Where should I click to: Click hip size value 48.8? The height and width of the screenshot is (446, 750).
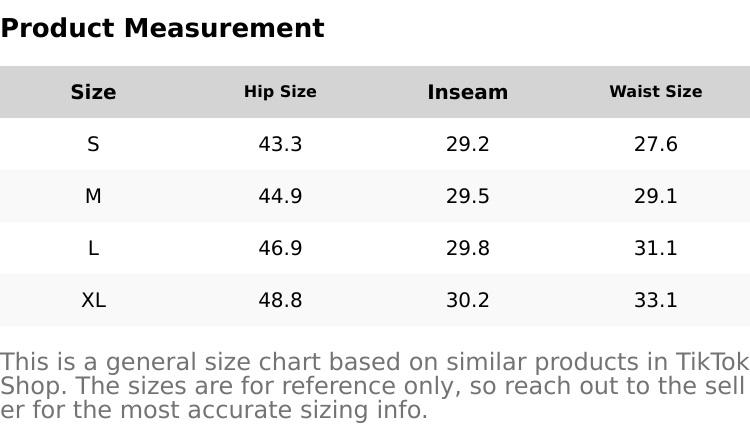pos(280,300)
